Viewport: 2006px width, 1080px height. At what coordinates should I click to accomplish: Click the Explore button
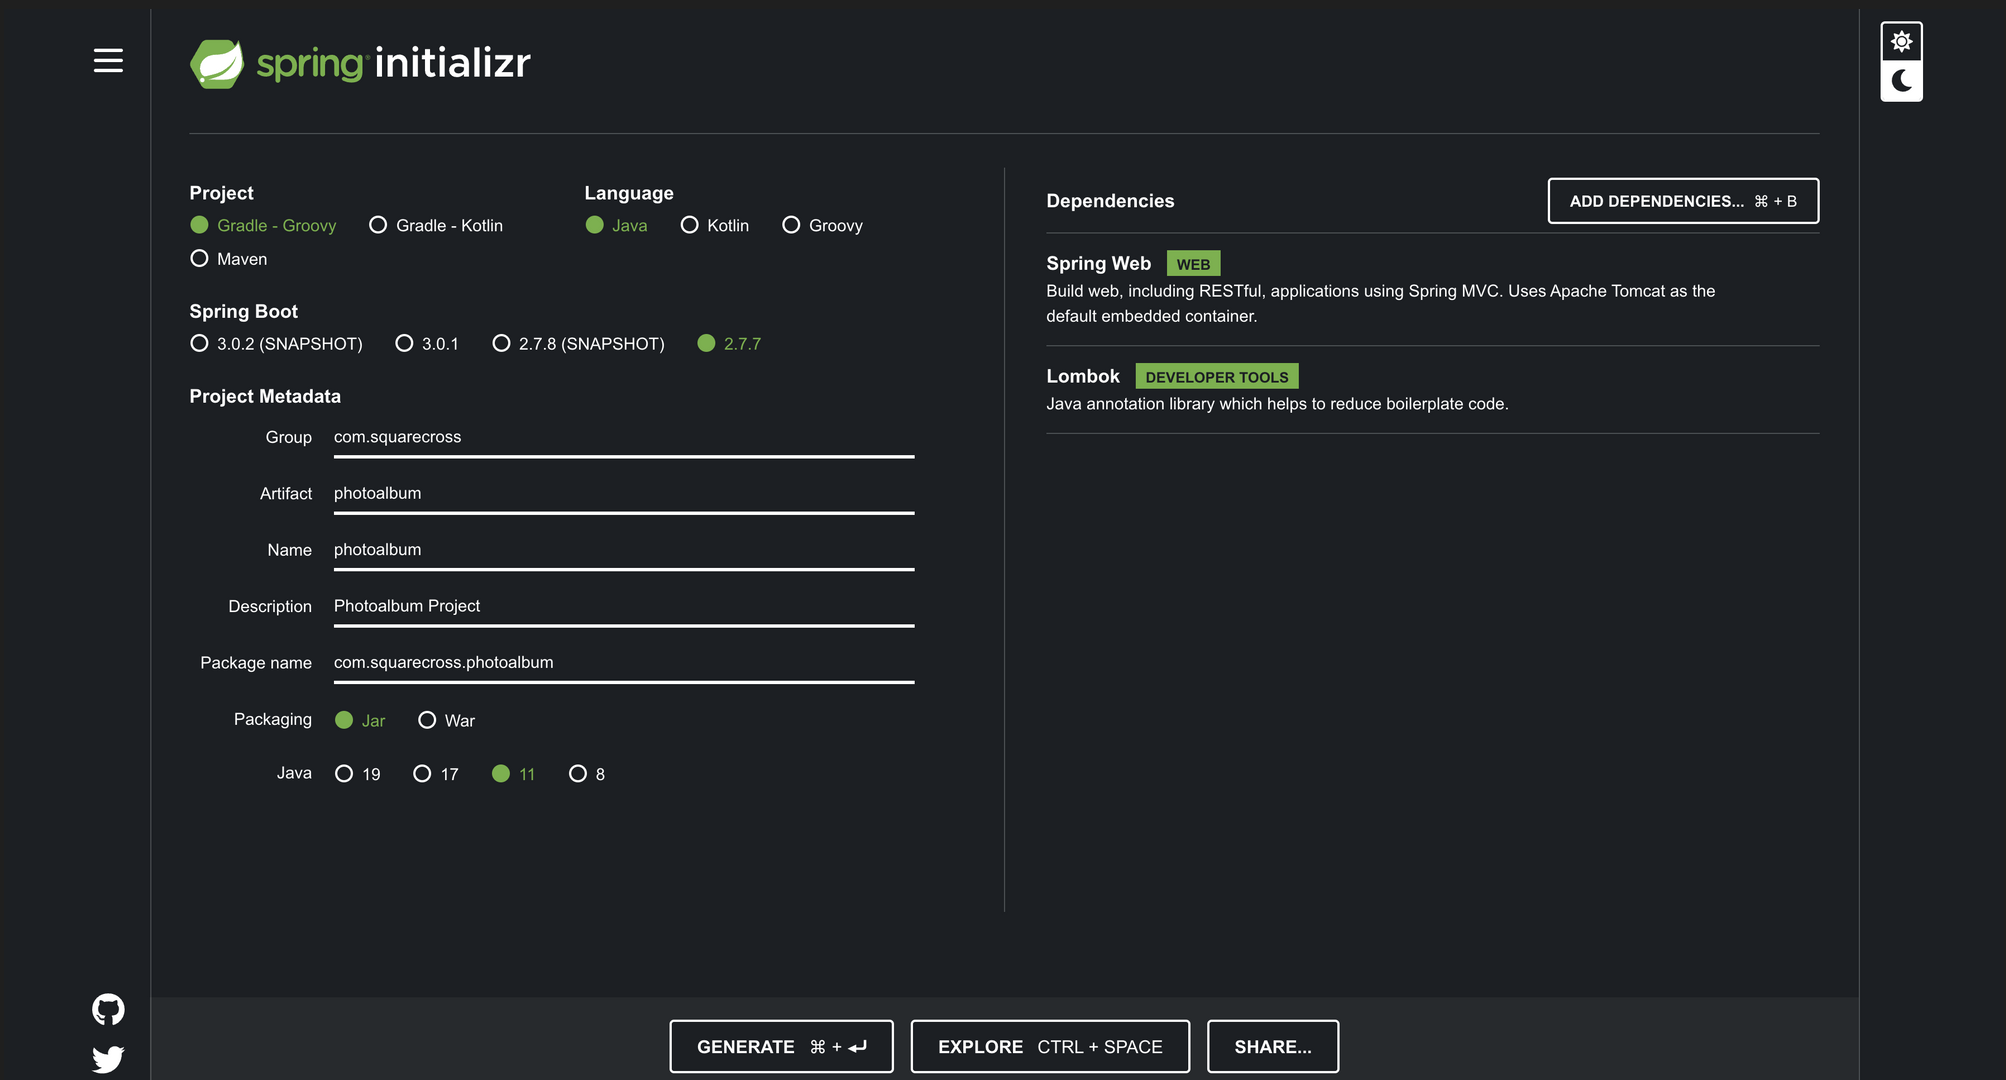1050,1047
